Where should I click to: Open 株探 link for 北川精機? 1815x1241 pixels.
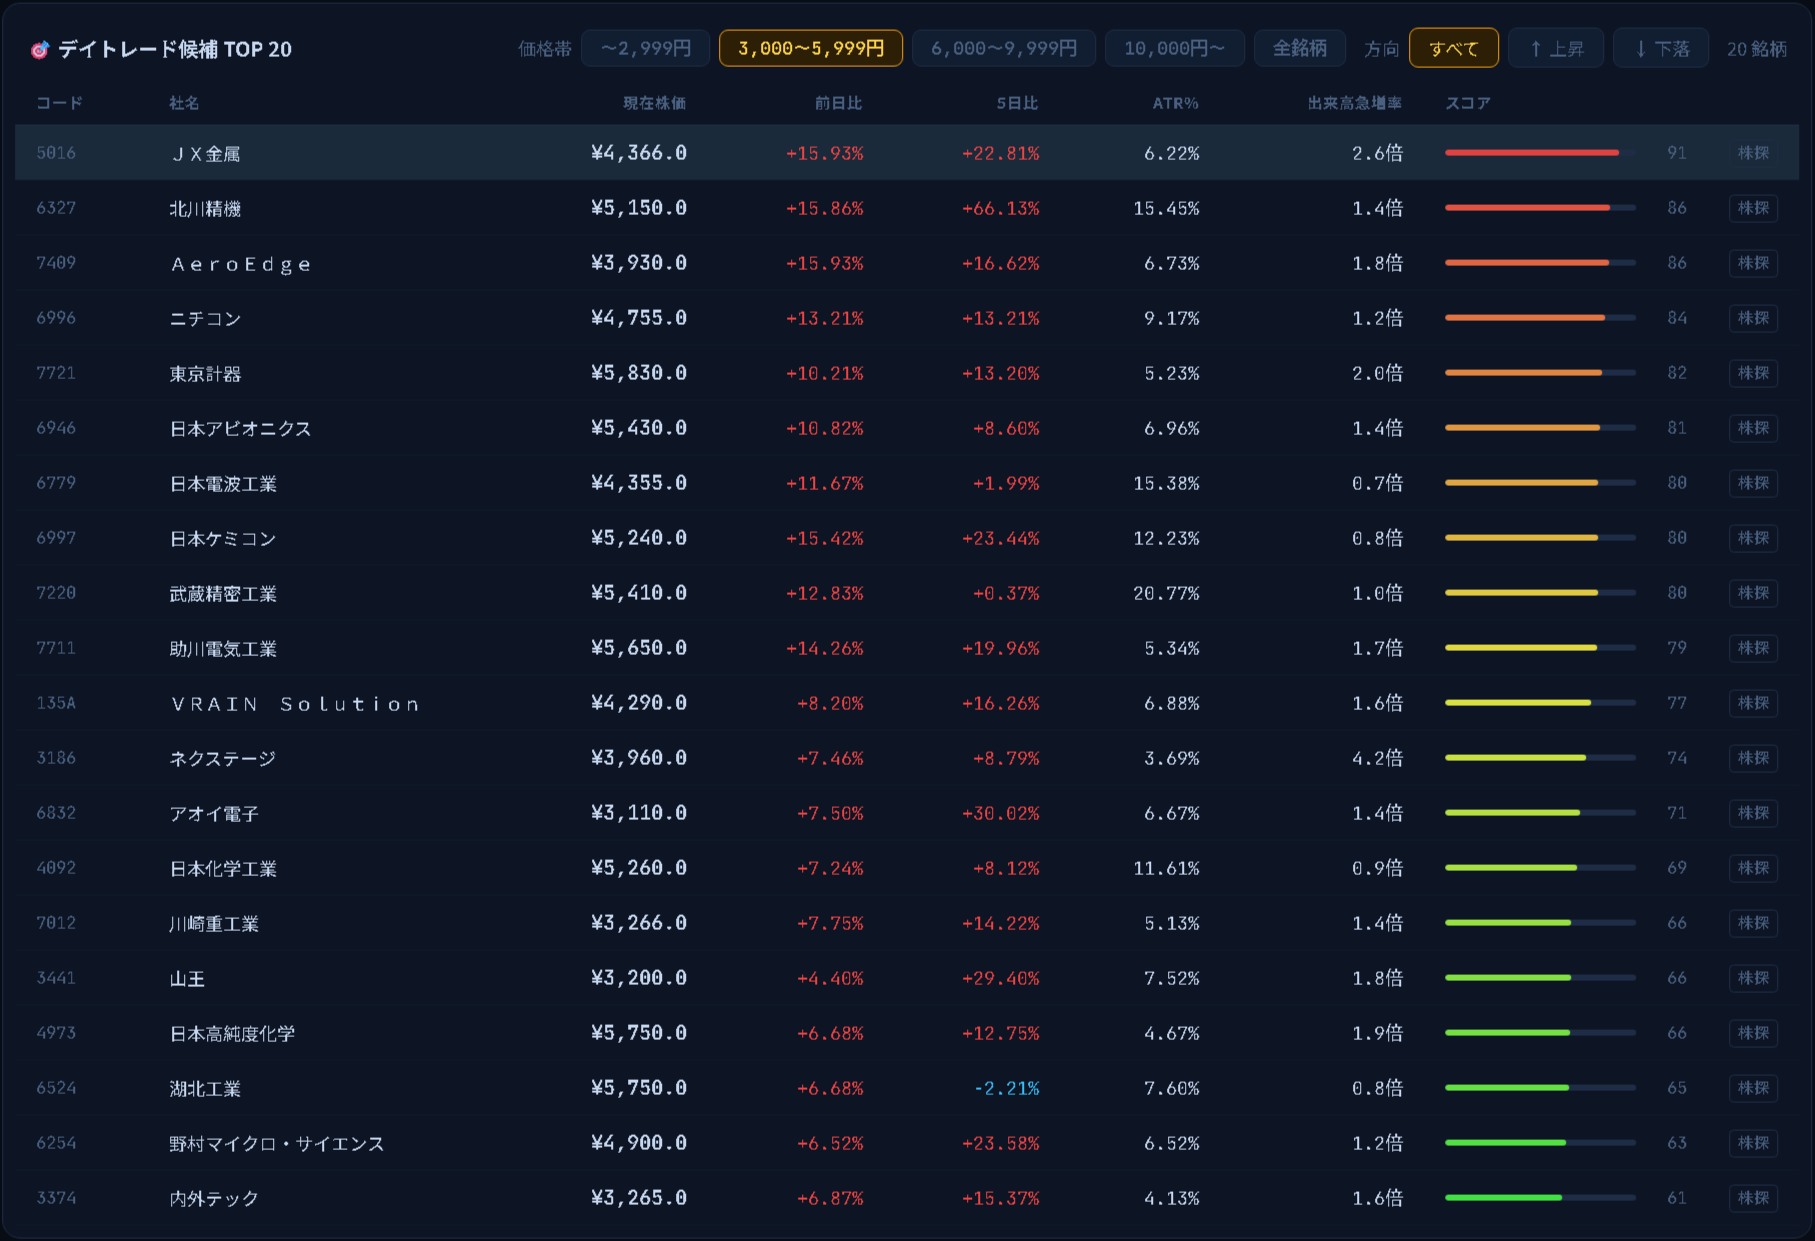1753,208
